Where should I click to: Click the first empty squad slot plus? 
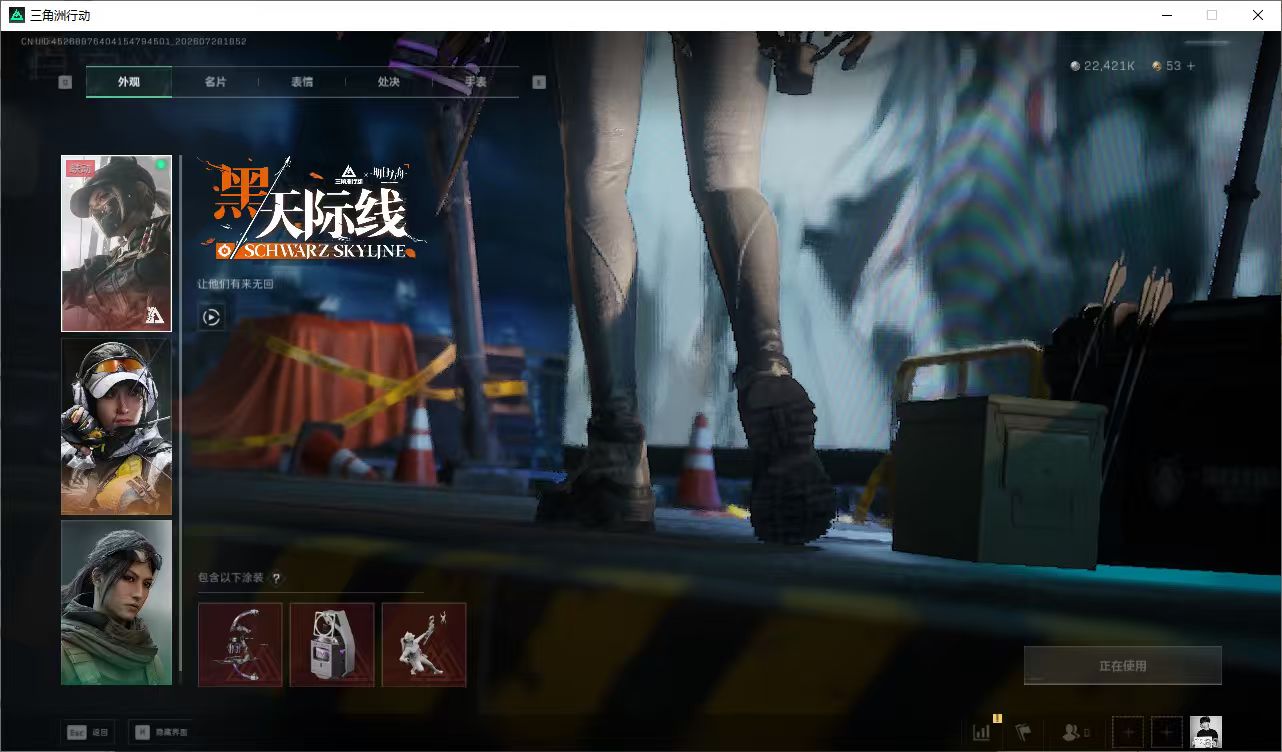tap(1127, 732)
